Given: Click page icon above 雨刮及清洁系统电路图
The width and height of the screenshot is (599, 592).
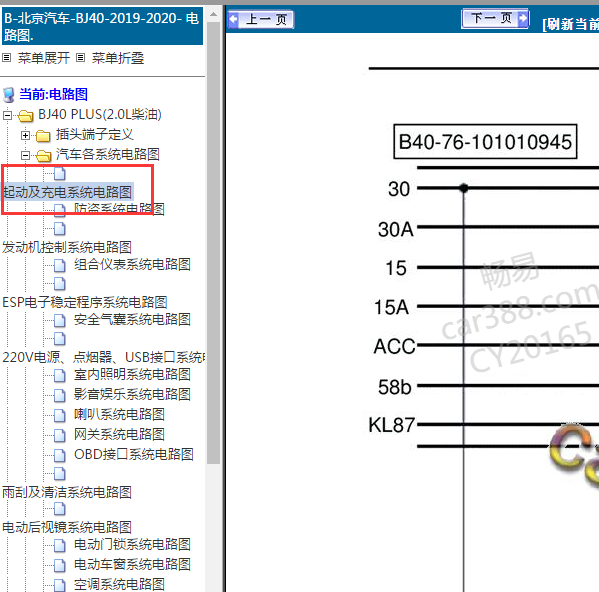Looking at the screenshot, I should pyautogui.click(x=60, y=474).
